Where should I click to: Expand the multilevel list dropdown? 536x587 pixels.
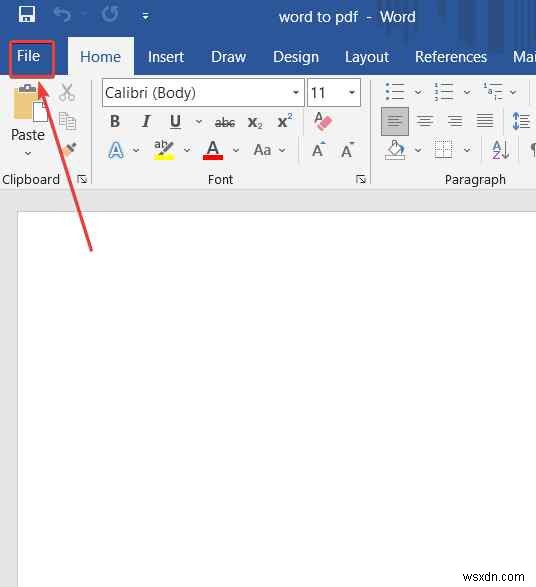click(513, 92)
